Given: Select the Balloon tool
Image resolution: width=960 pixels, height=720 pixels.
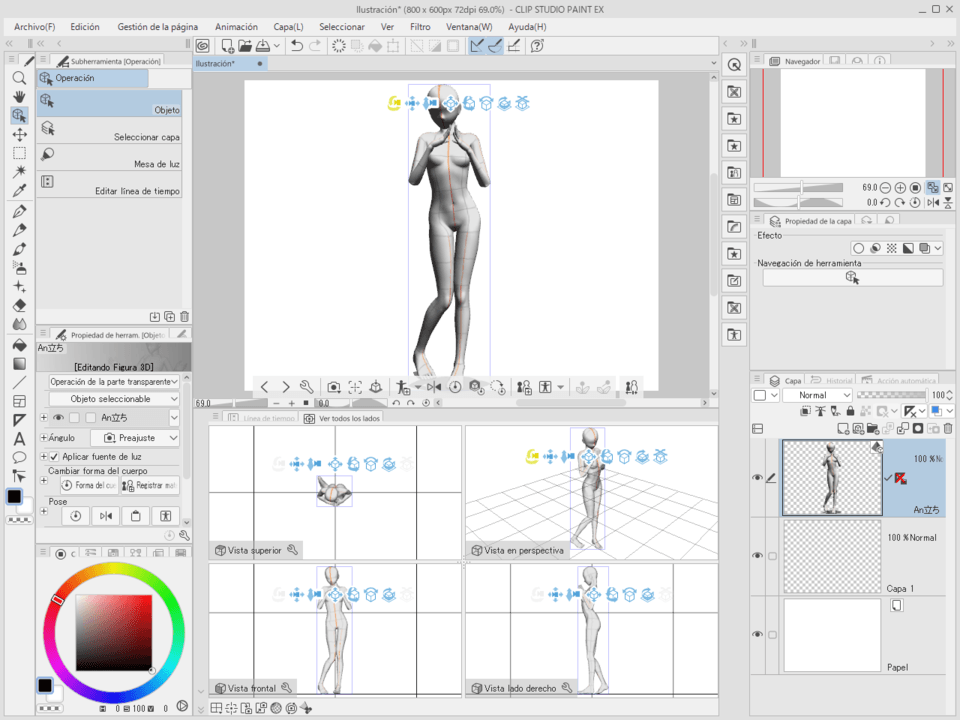Looking at the screenshot, I should 19,457.
